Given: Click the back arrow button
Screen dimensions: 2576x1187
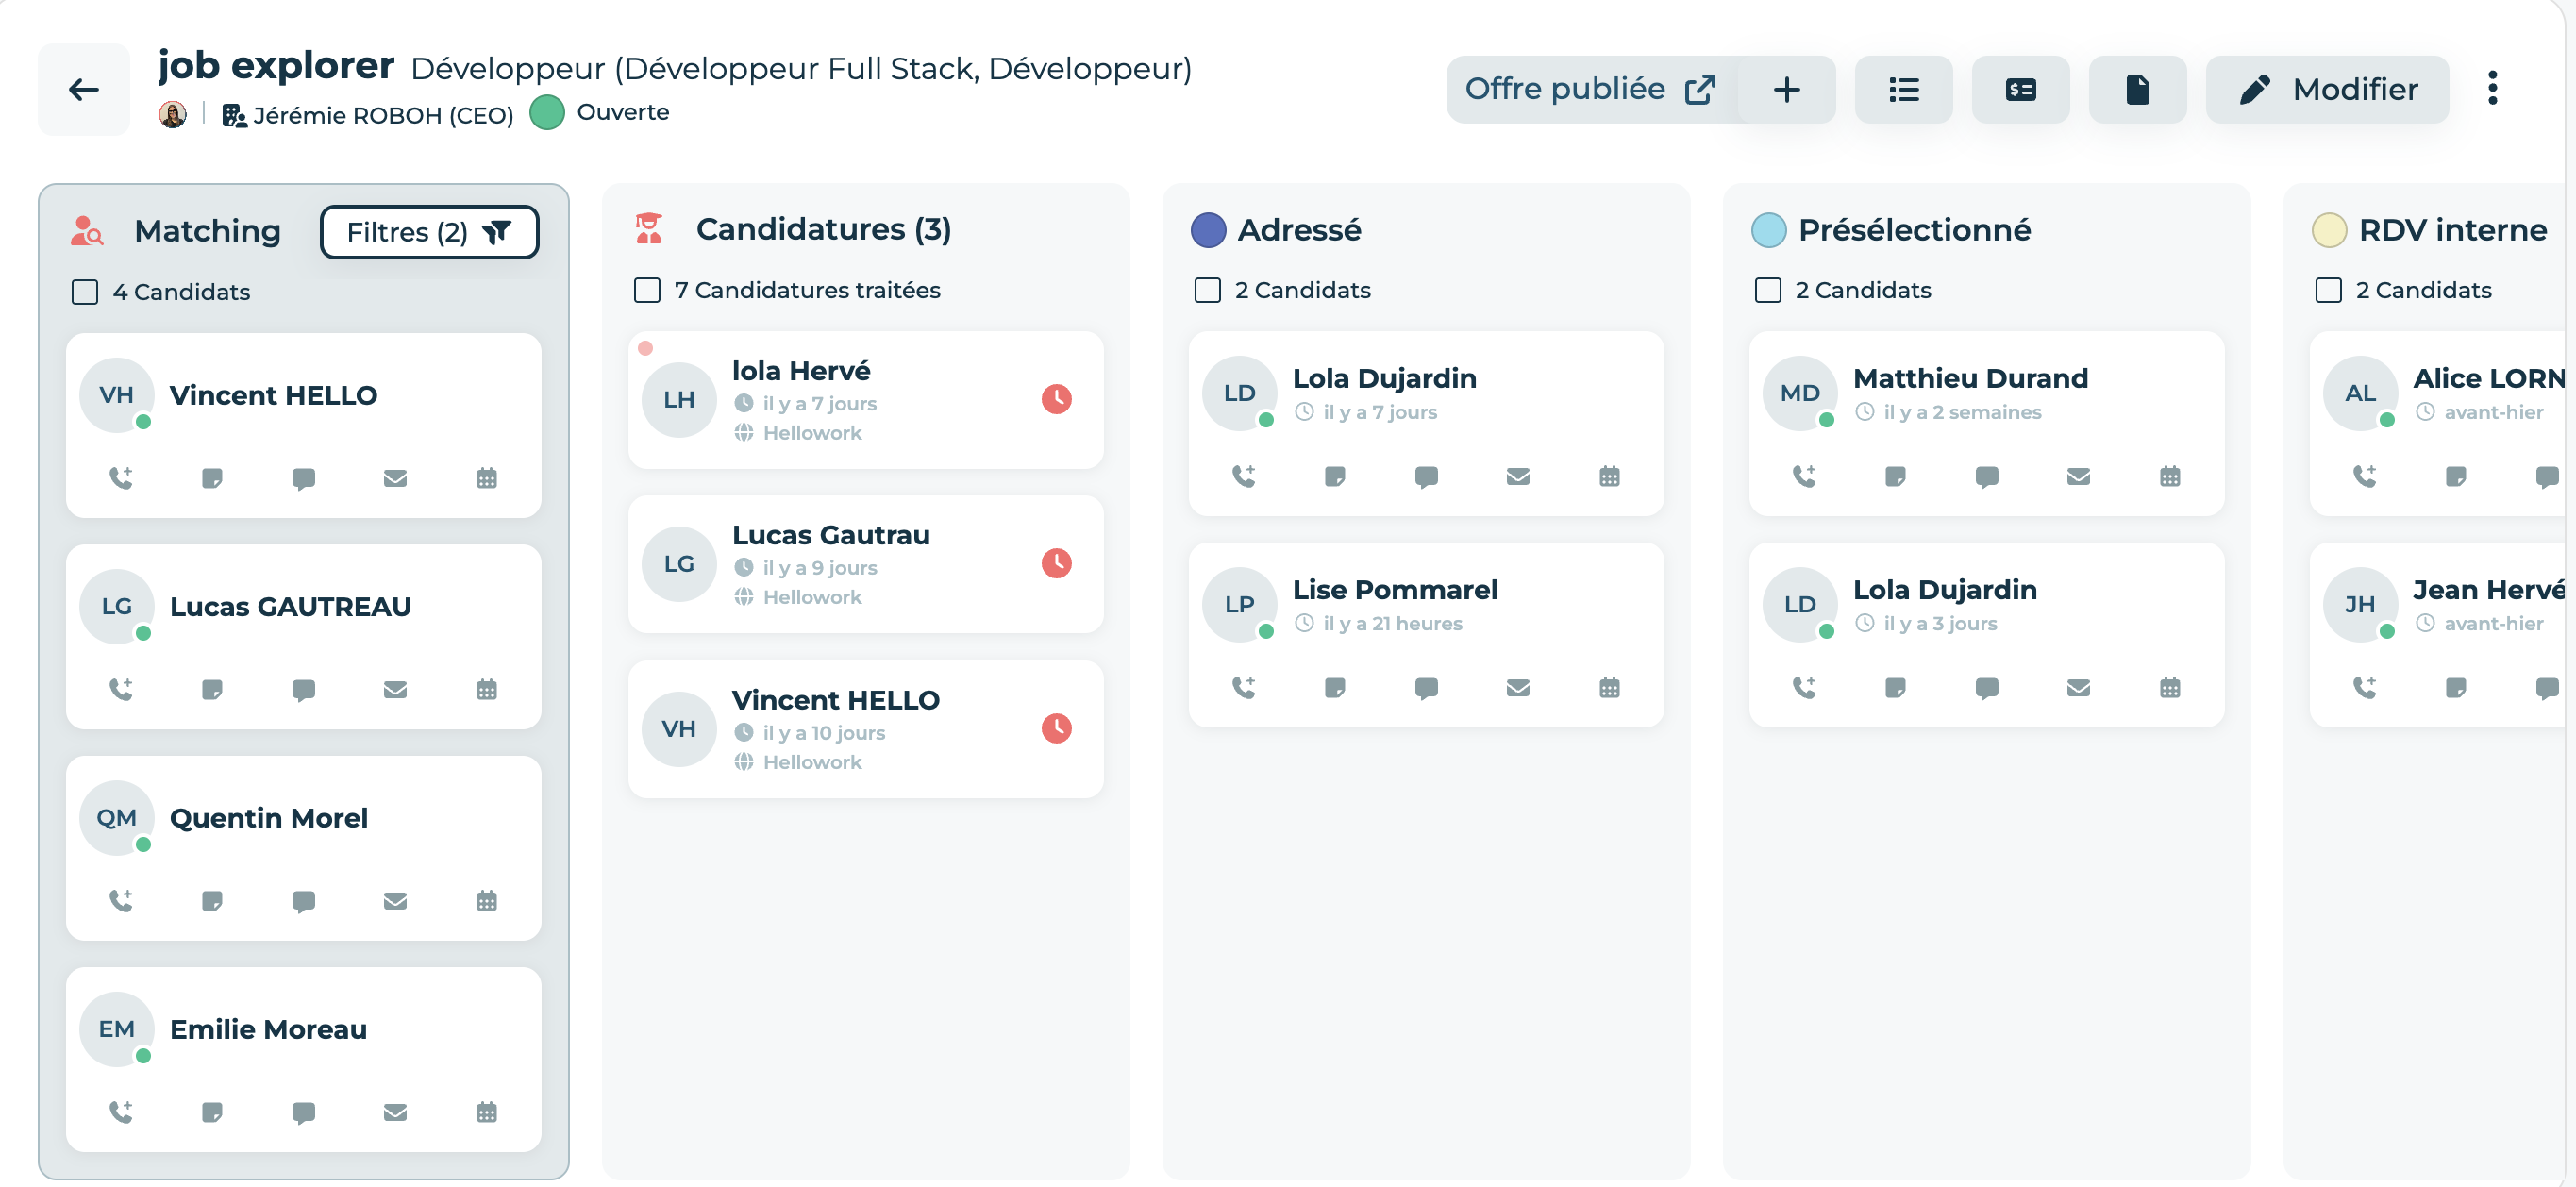Looking at the screenshot, I should pyautogui.click(x=83, y=89).
